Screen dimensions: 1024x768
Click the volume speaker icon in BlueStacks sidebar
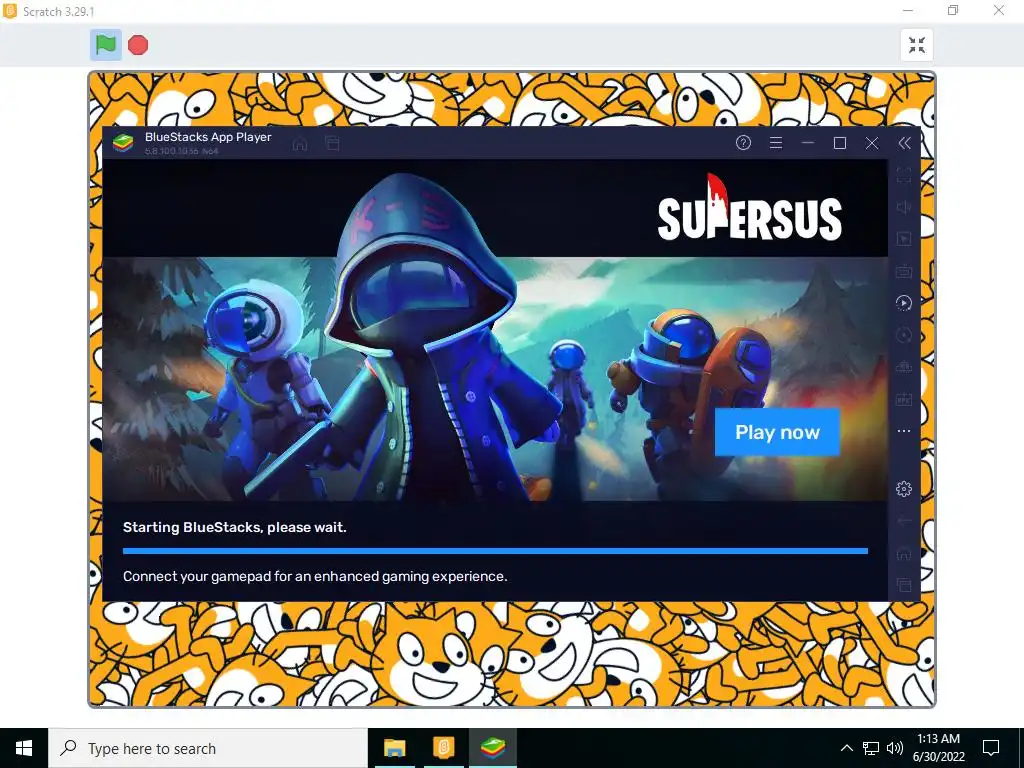pos(904,207)
